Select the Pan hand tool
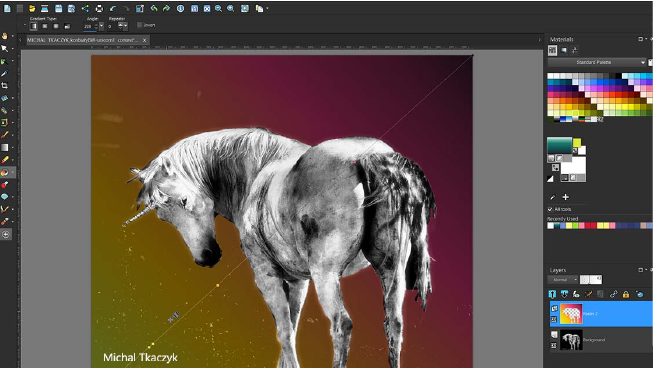The image size is (653, 369). (x=5, y=36)
